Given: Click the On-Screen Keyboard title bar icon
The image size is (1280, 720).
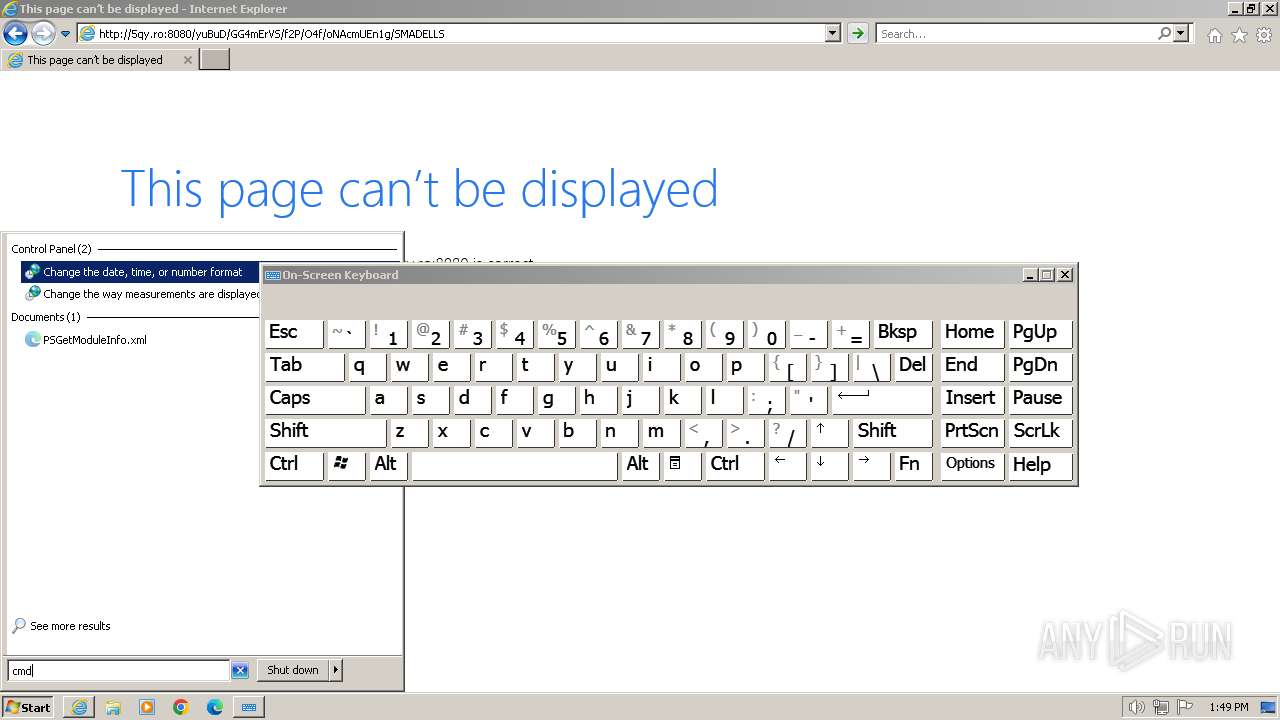Looking at the screenshot, I should click(273, 275).
